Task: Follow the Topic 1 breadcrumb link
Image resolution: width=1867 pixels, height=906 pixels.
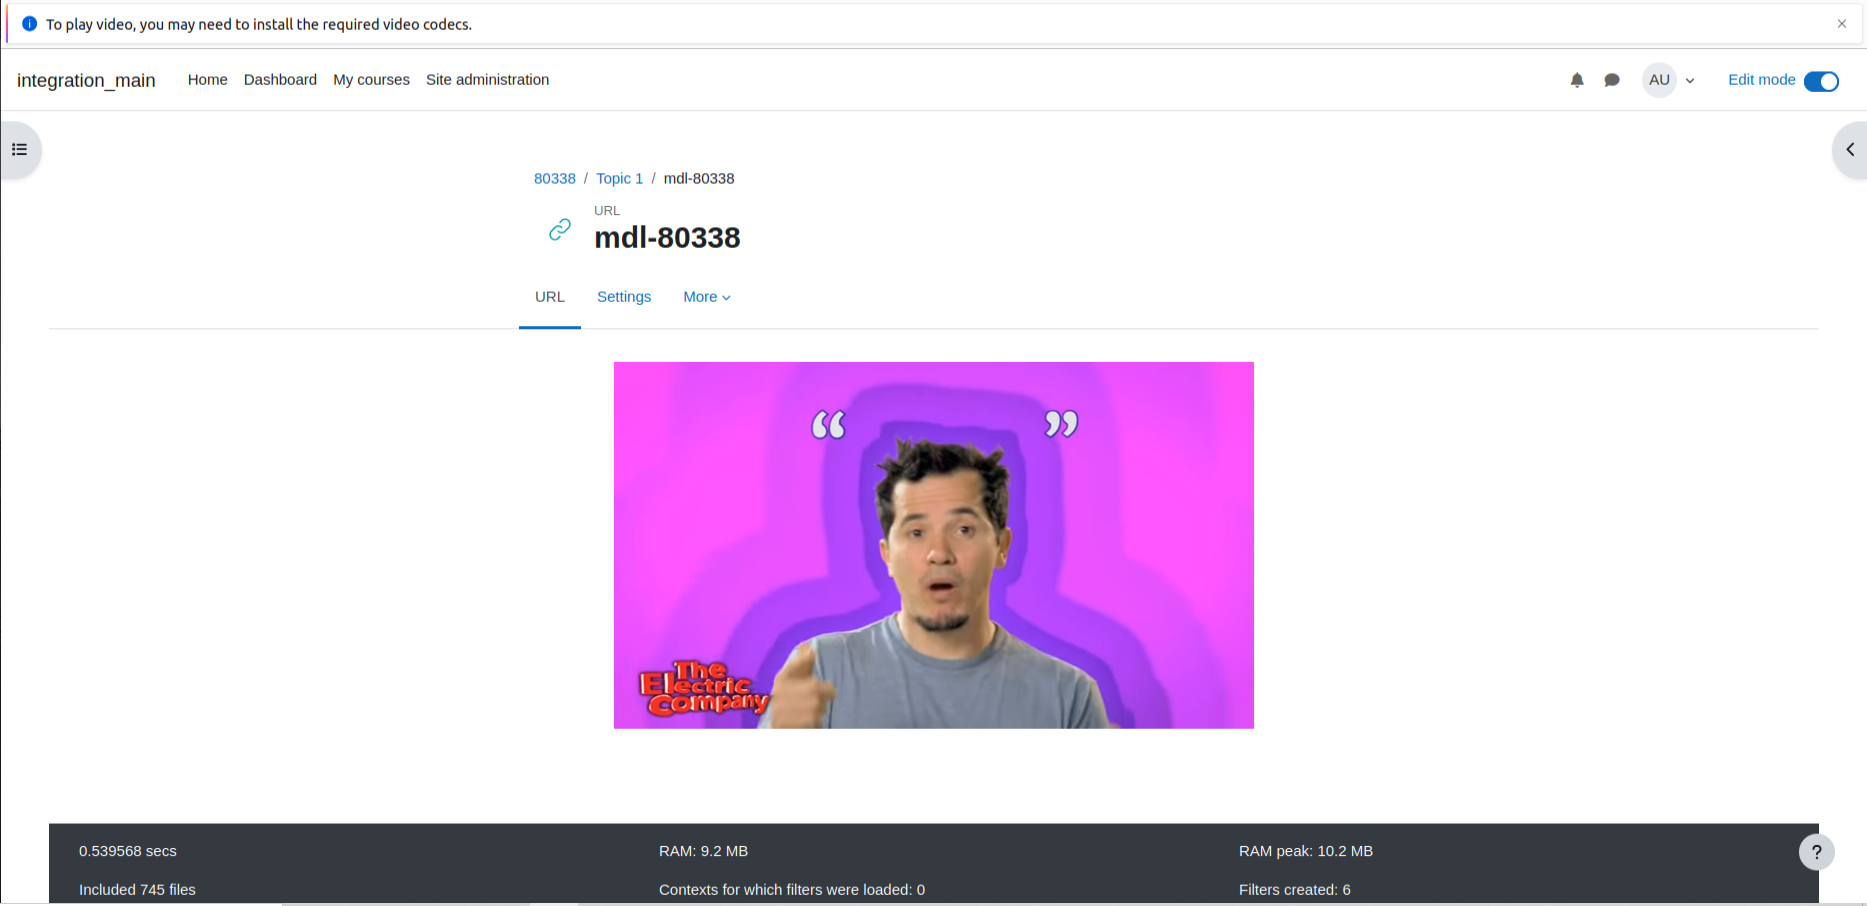Action: 620,179
